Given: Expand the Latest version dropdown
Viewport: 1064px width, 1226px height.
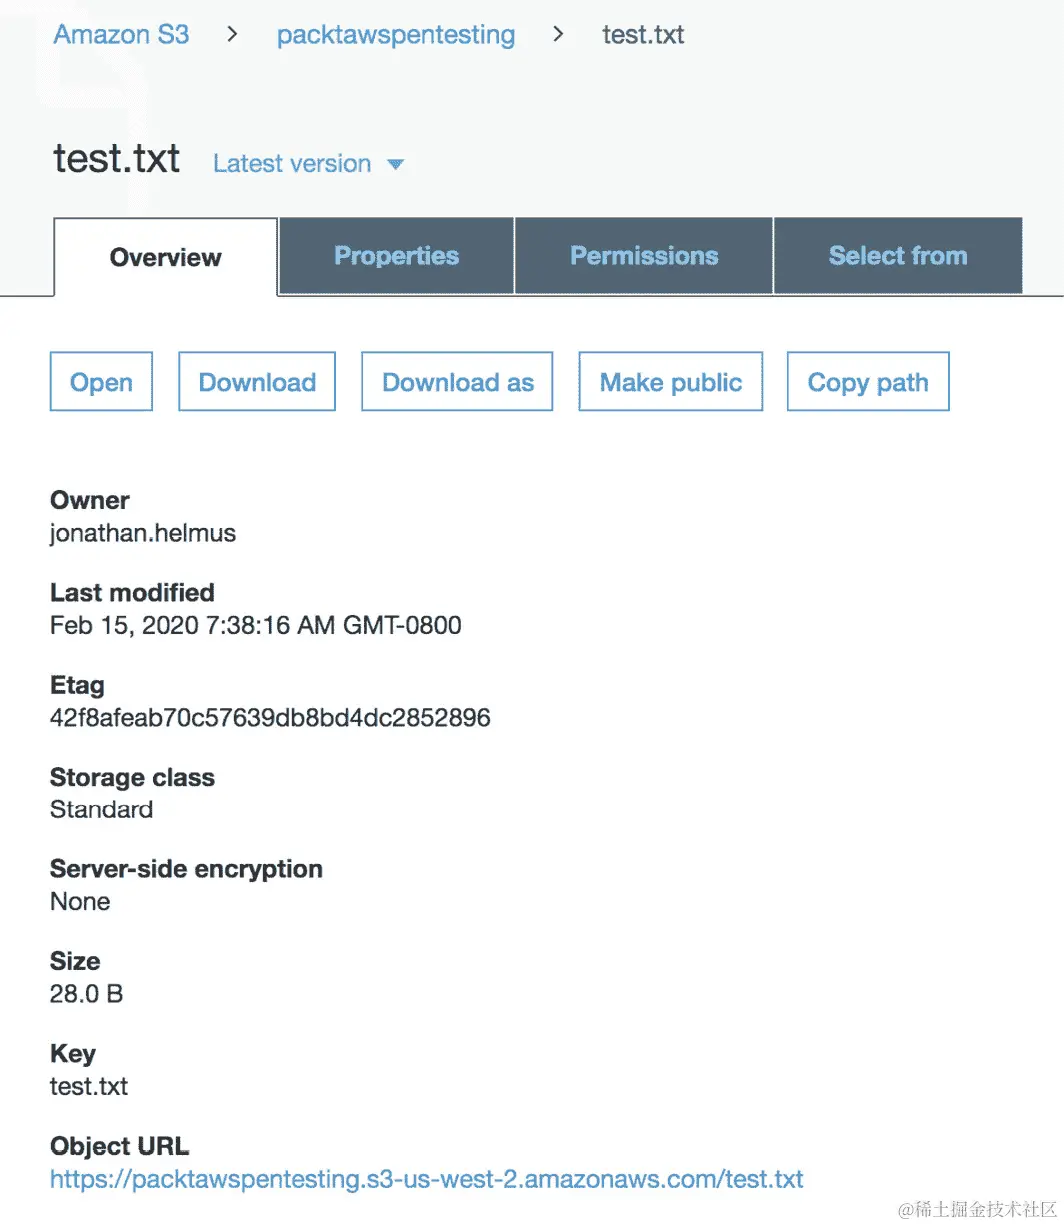Looking at the screenshot, I should [308, 163].
